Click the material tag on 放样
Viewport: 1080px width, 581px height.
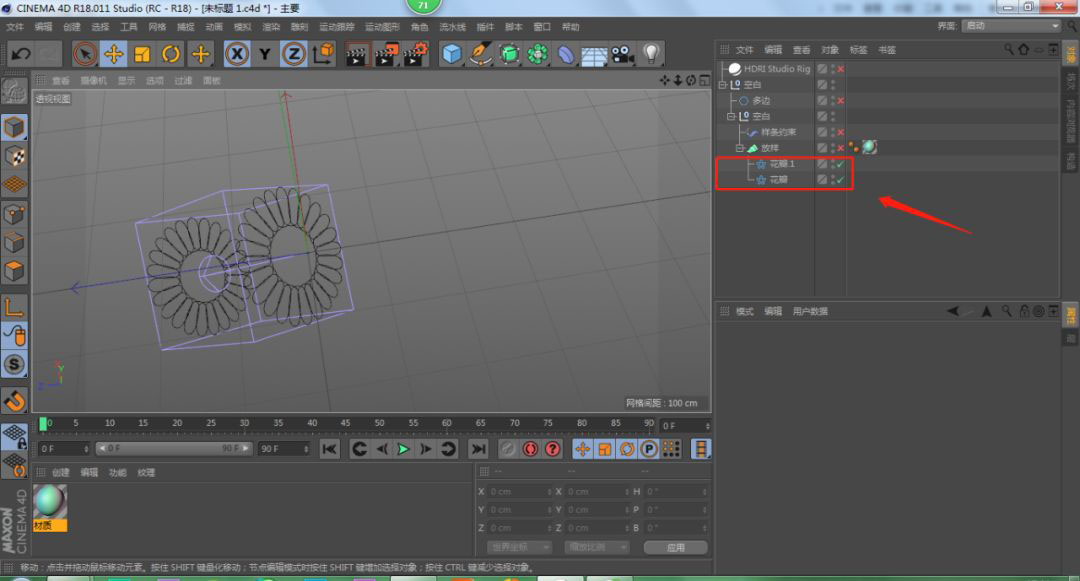coord(869,147)
